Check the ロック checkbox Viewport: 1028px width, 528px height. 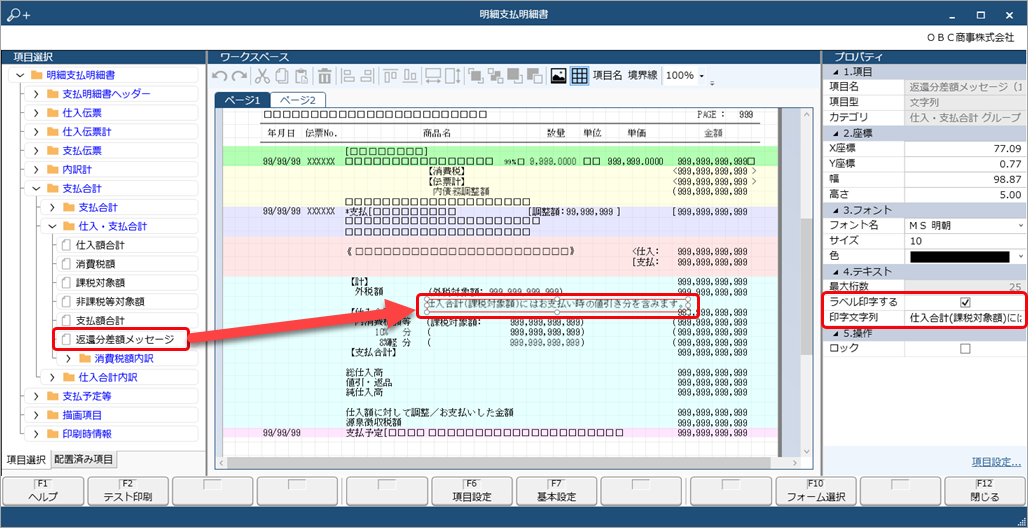pos(964,348)
